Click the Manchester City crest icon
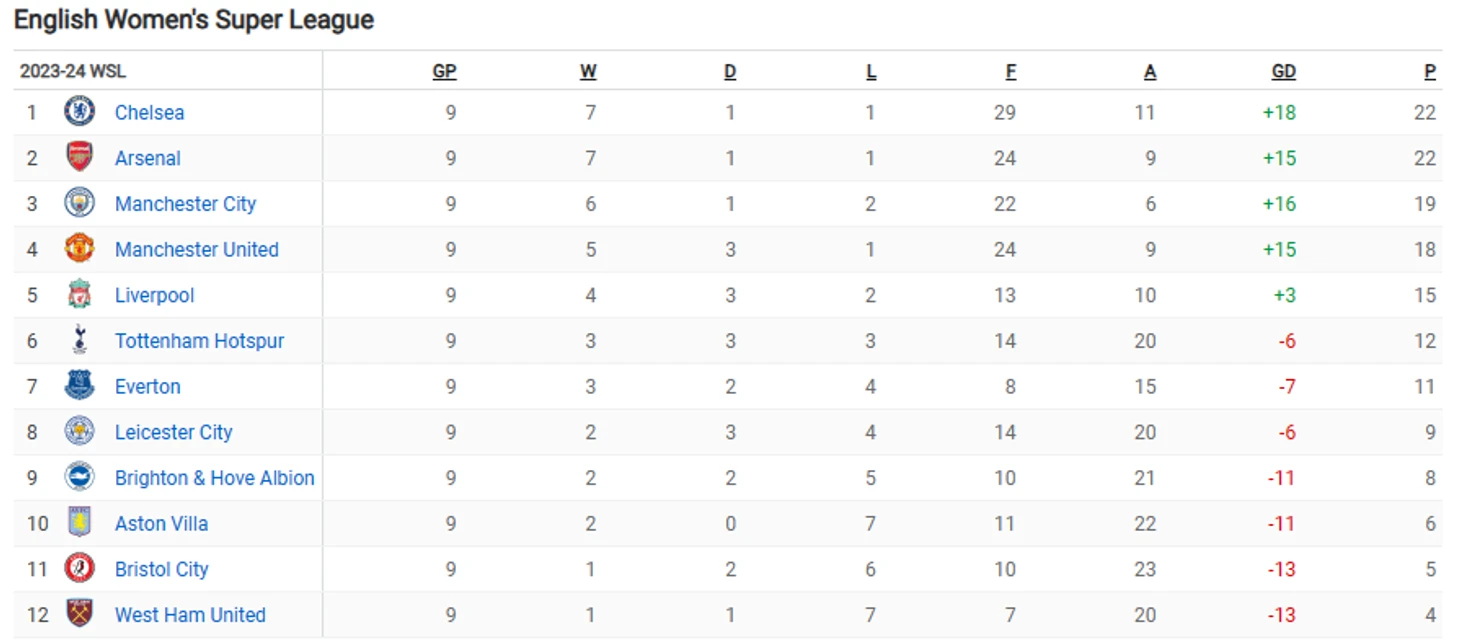This screenshot has width=1460, height=644. click(x=79, y=203)
